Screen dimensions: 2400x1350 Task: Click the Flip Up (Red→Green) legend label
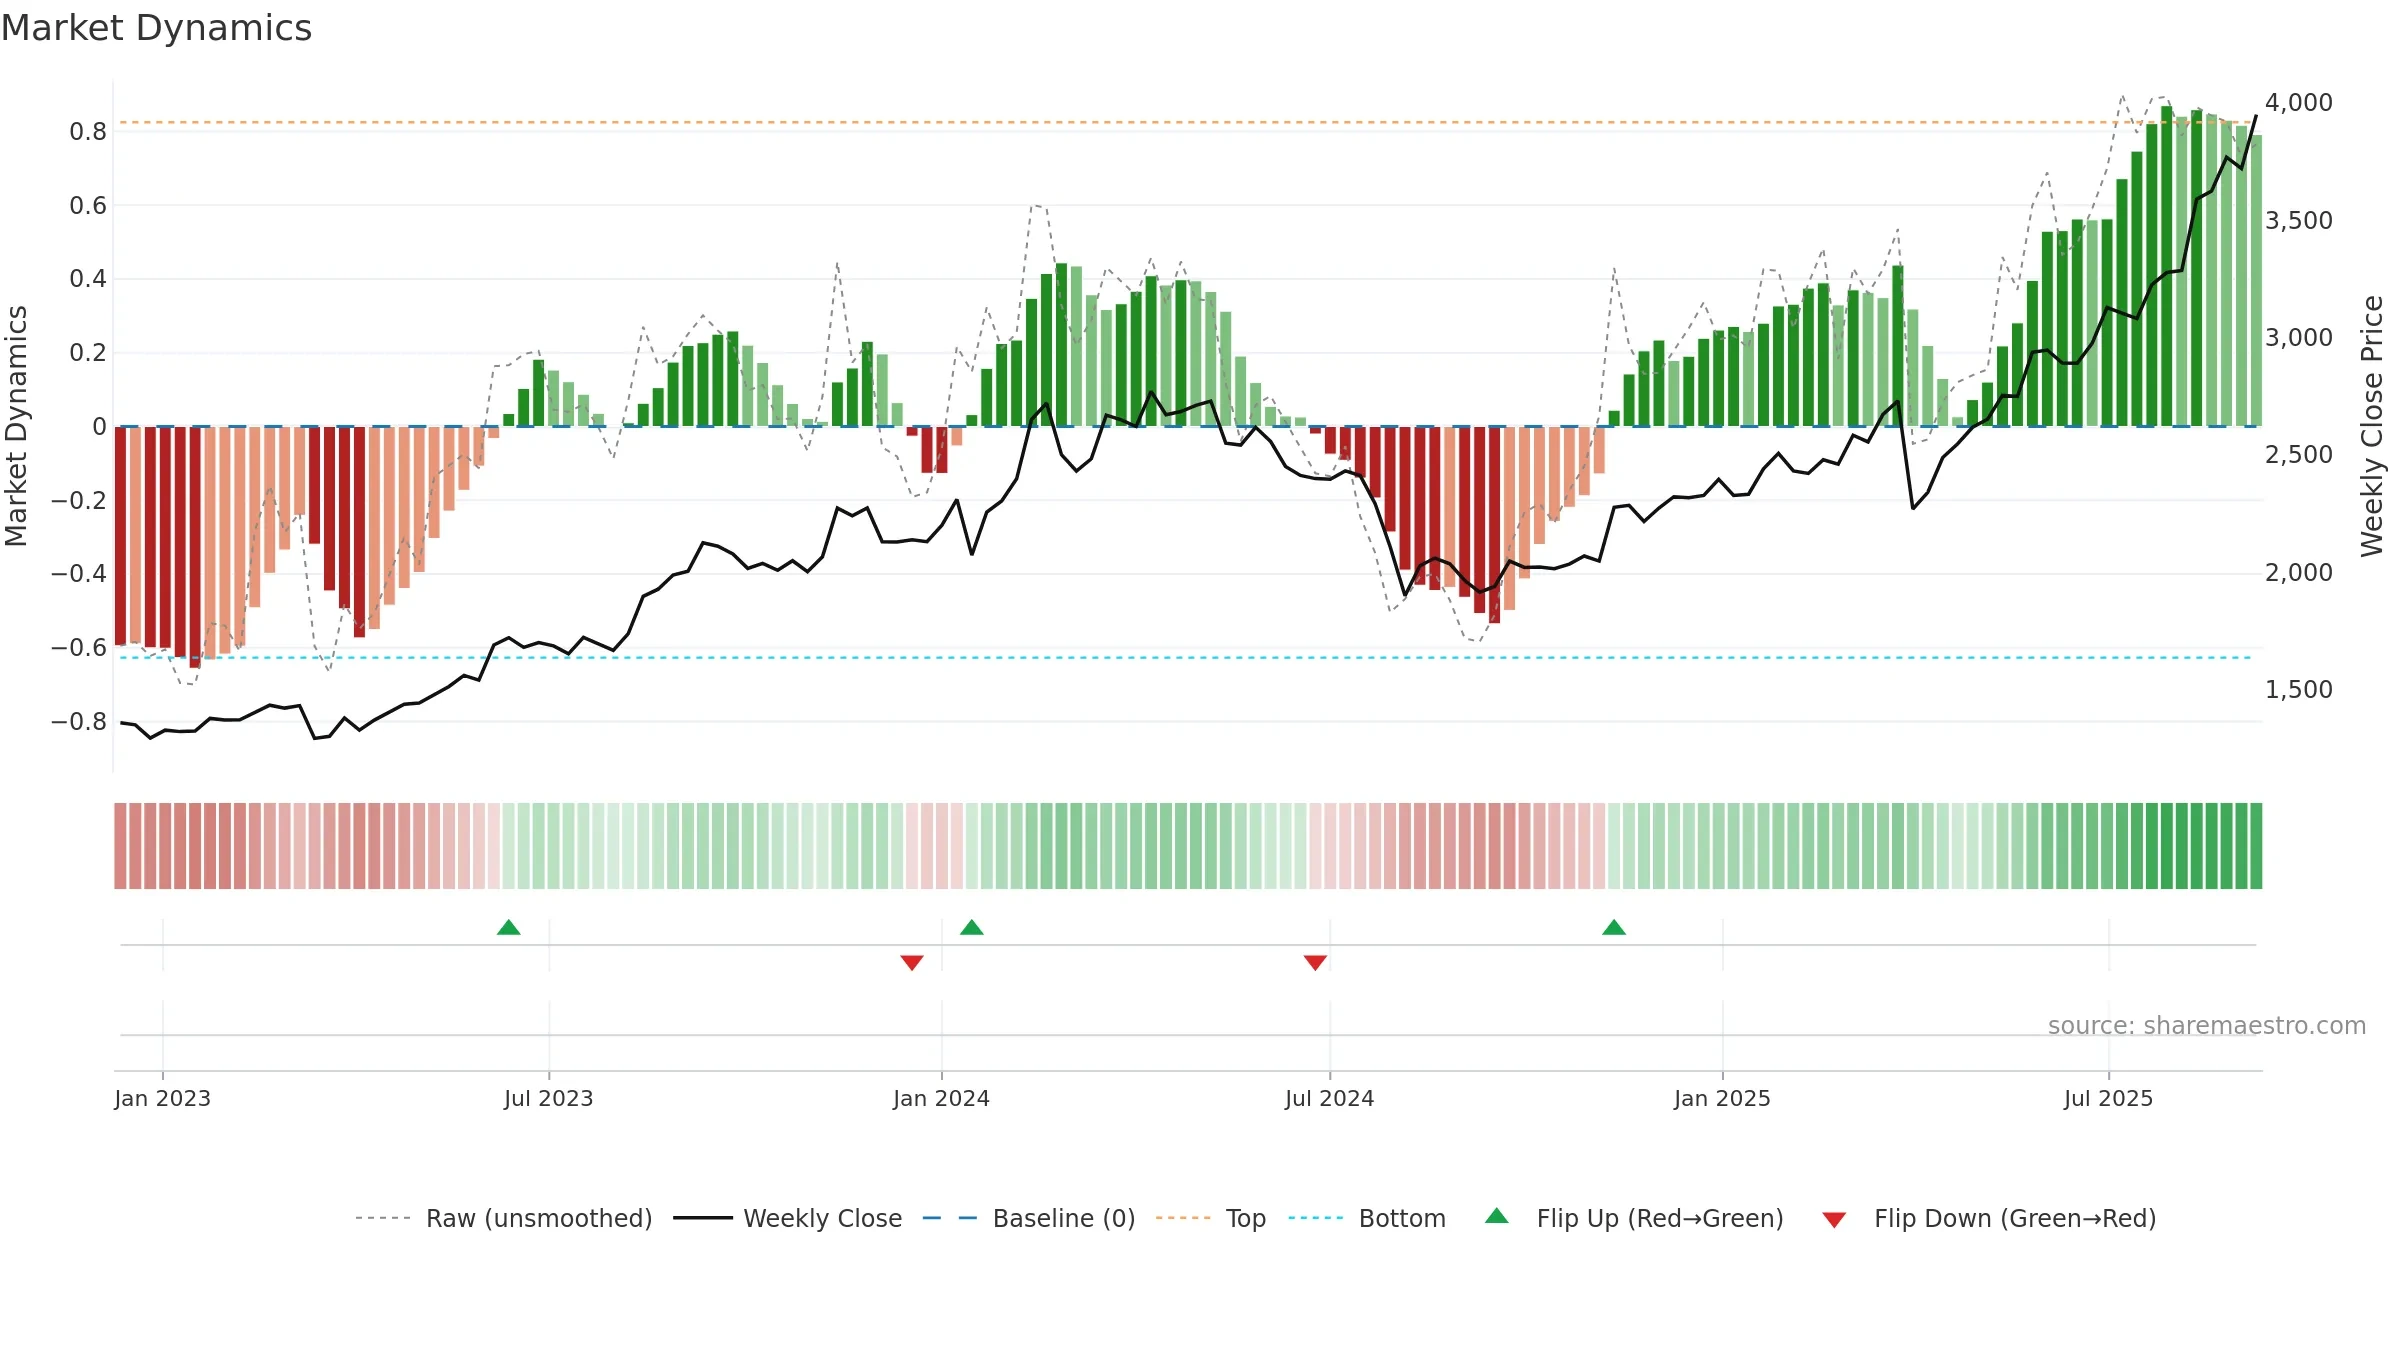pos(1660,1218)
